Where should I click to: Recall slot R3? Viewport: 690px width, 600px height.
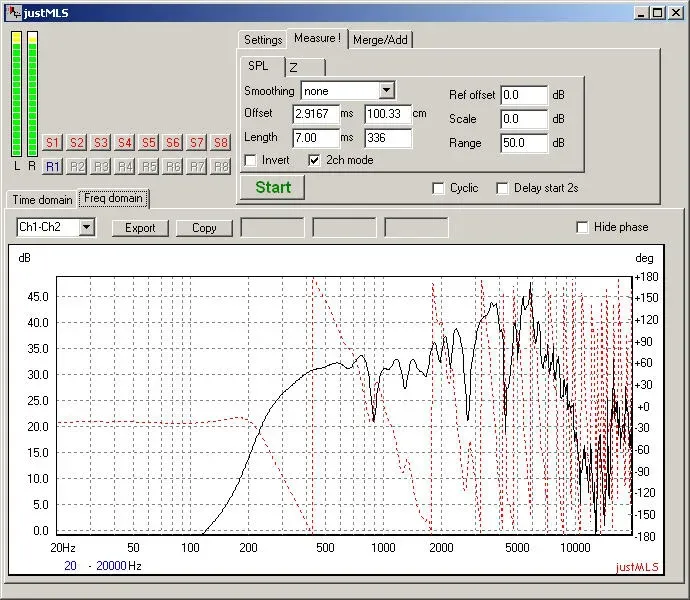tap(101, 167)
